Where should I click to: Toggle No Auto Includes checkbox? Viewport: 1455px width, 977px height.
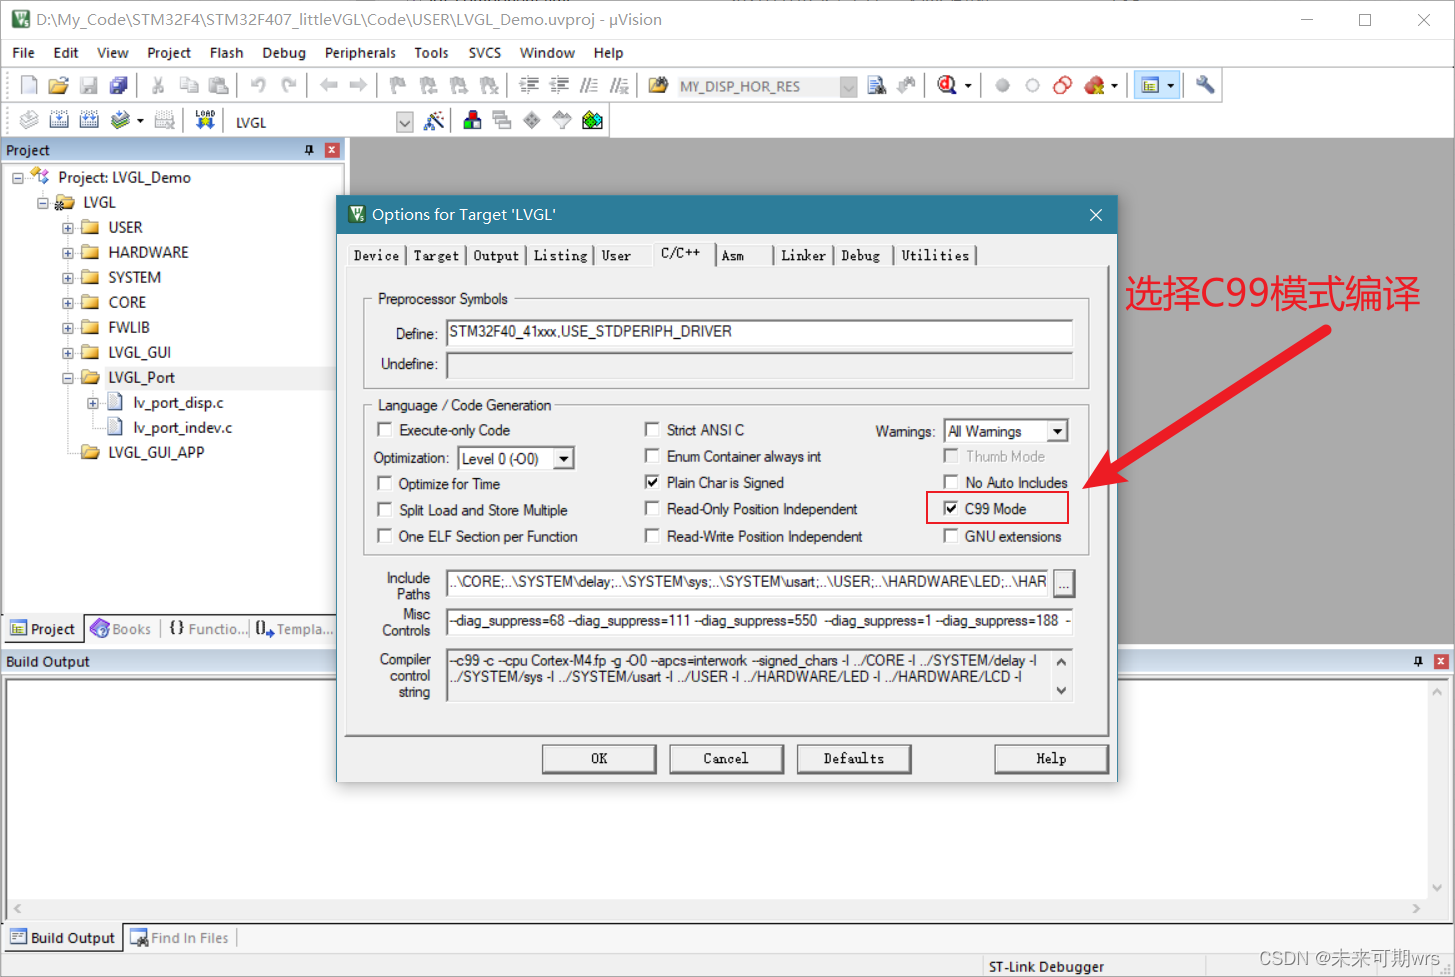951,482
